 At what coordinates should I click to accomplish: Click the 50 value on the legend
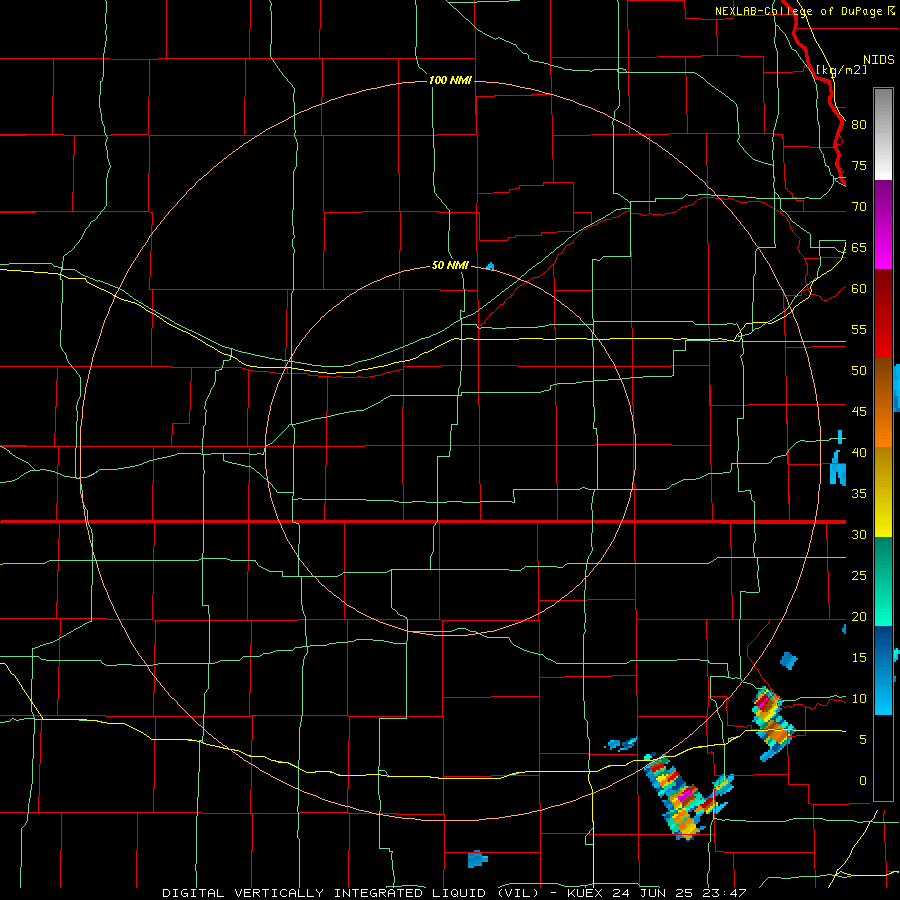pyautogui.click(x=859, y=371)
